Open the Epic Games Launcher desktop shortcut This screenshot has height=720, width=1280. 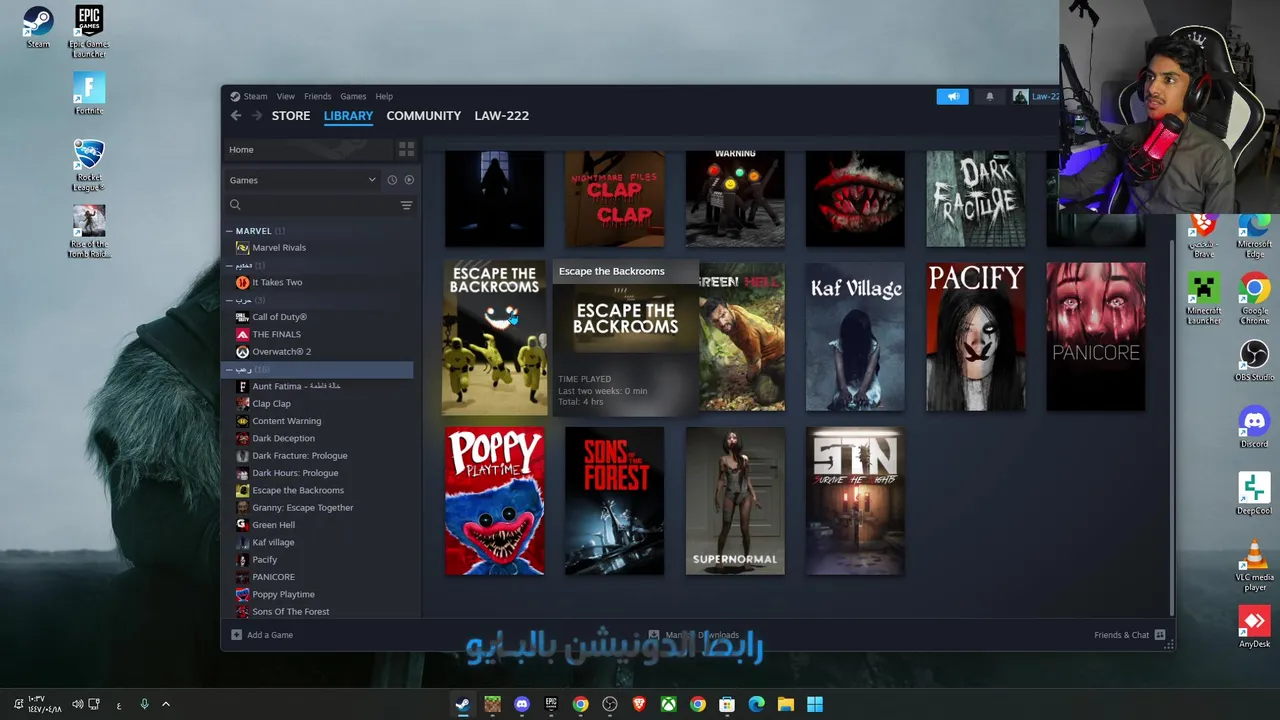pyautogui.click(x=89, y=31)
